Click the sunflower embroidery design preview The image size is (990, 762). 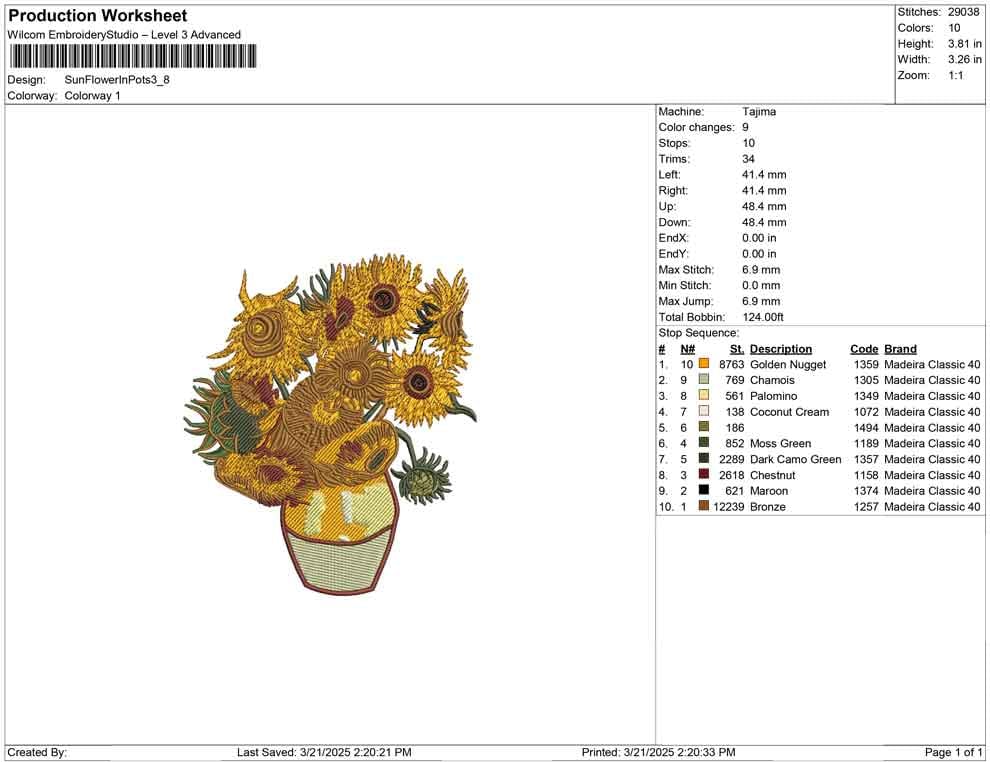click(x=330, y=424)
